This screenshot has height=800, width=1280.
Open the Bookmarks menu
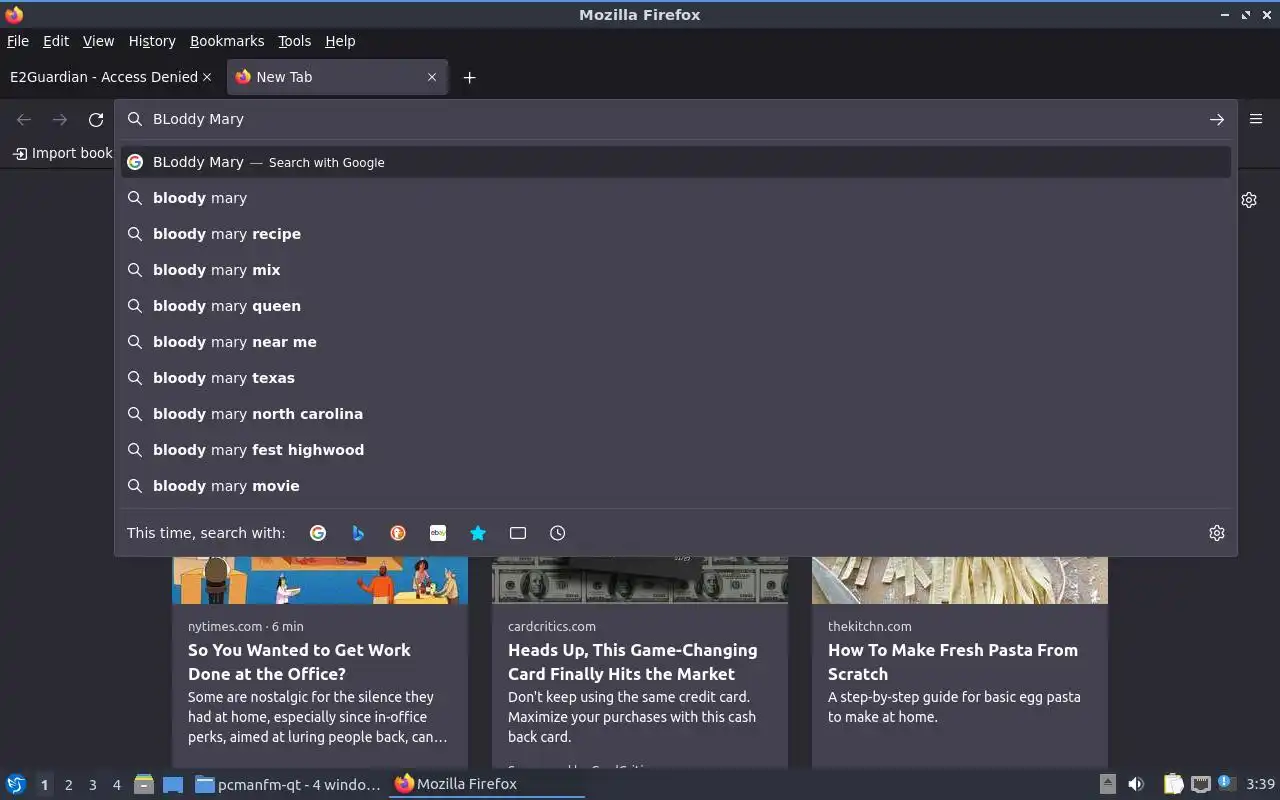[227, 41]
